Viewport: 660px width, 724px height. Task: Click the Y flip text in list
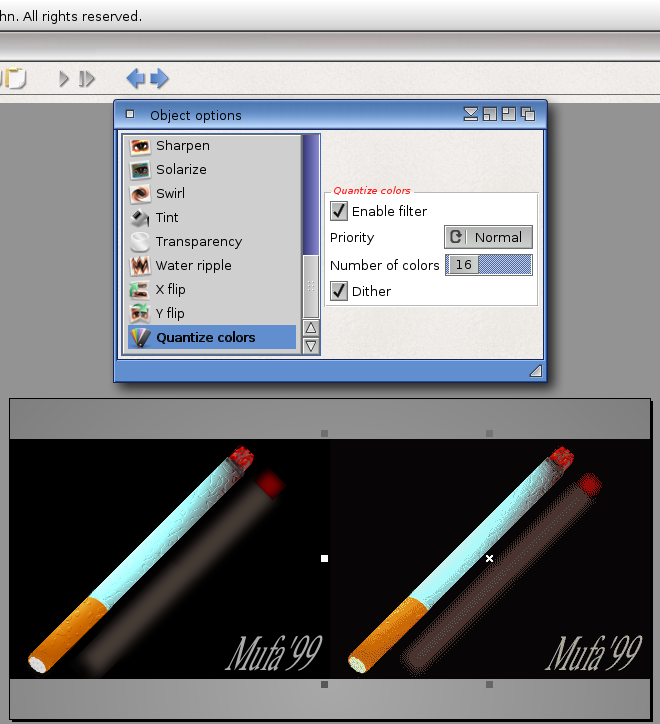[170, 314]
